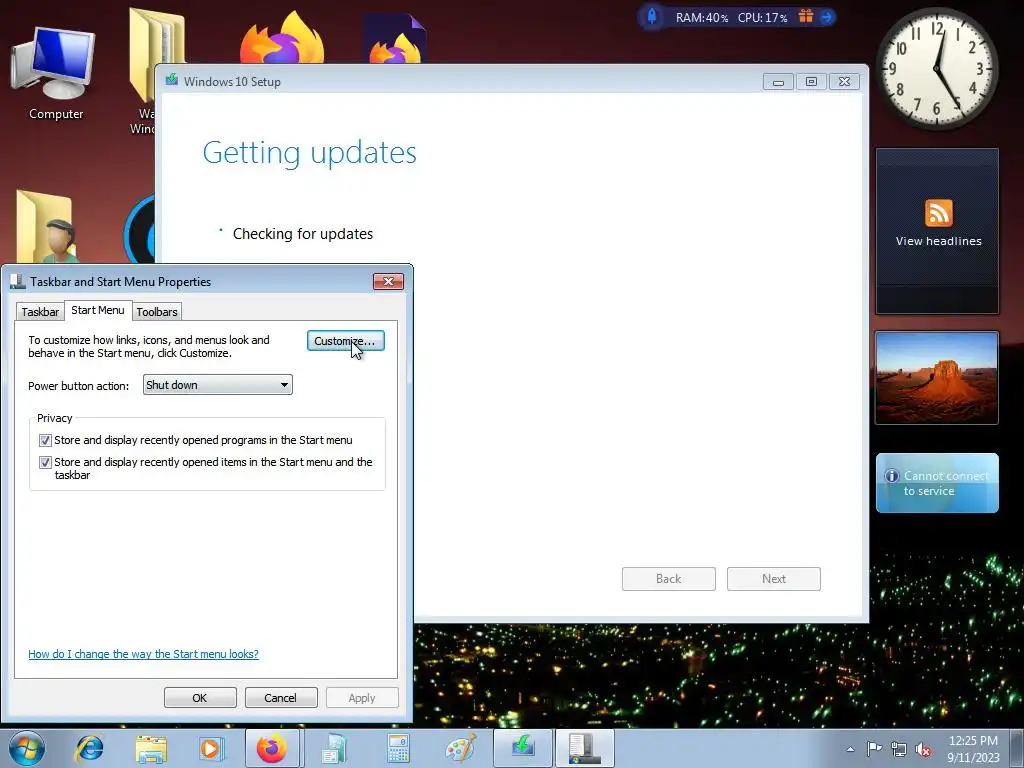This screenshot has width=1024, height=768.
Task: Click the orange gift icon on the widget
Action: 806,16
